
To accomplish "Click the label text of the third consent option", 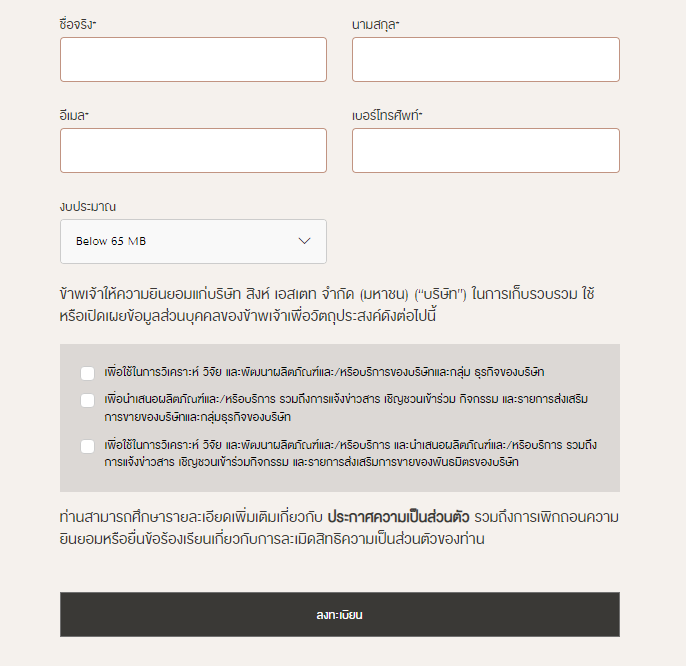I will click(x=357, y=453).
